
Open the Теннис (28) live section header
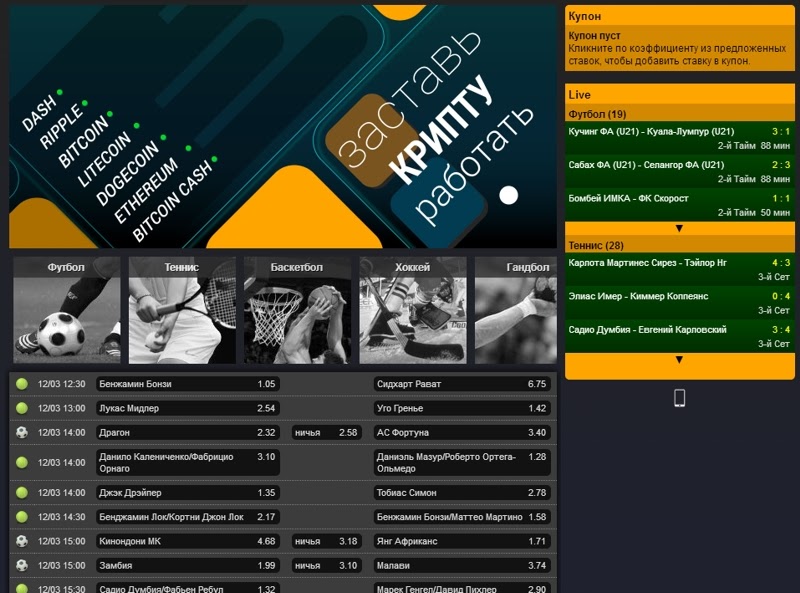click(679, 245)
